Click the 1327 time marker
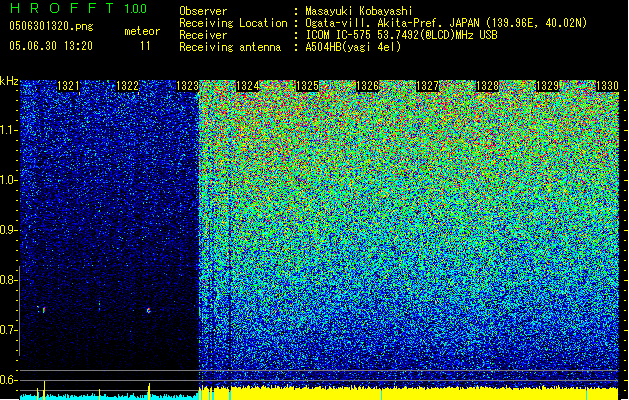Screen dimensions: 629x400 coord(428,86)
